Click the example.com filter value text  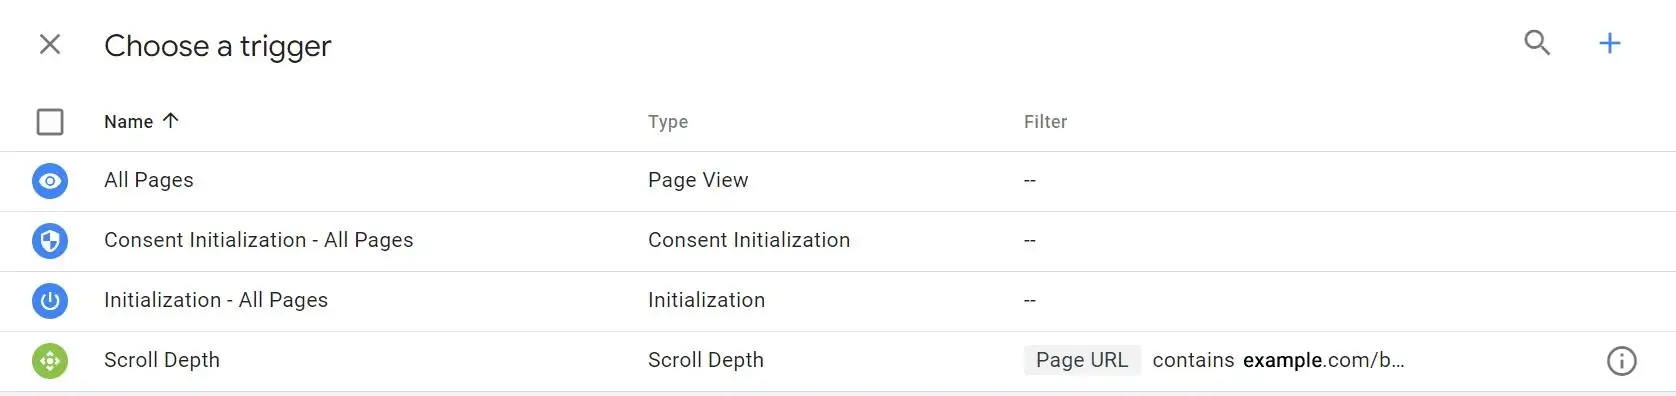click(1324, 360)
